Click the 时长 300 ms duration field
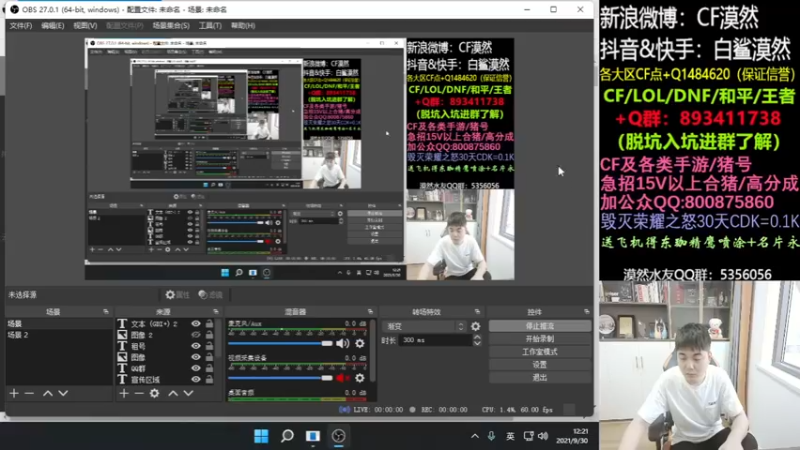The height and width of the screenshot is (450, 800). [436, 340]
